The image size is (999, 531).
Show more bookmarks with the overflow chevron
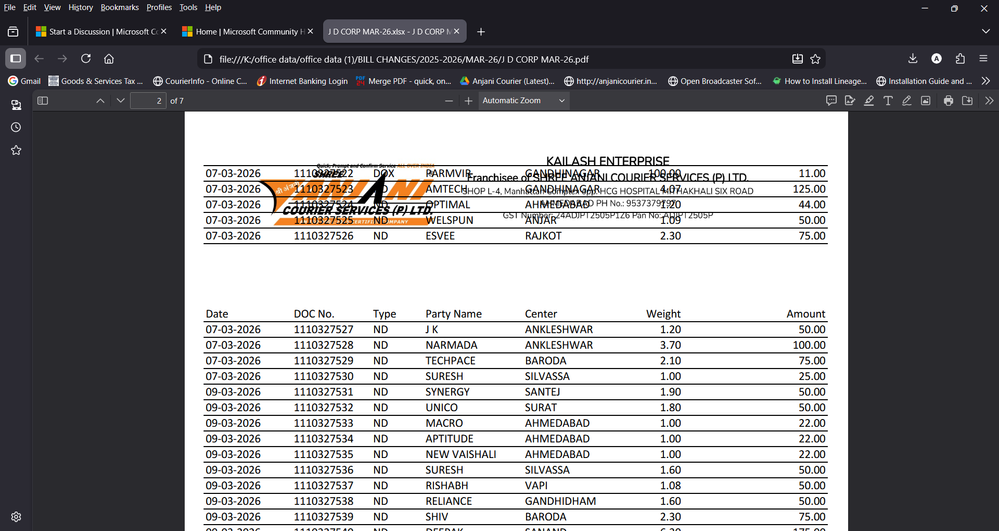pos(986,81)
